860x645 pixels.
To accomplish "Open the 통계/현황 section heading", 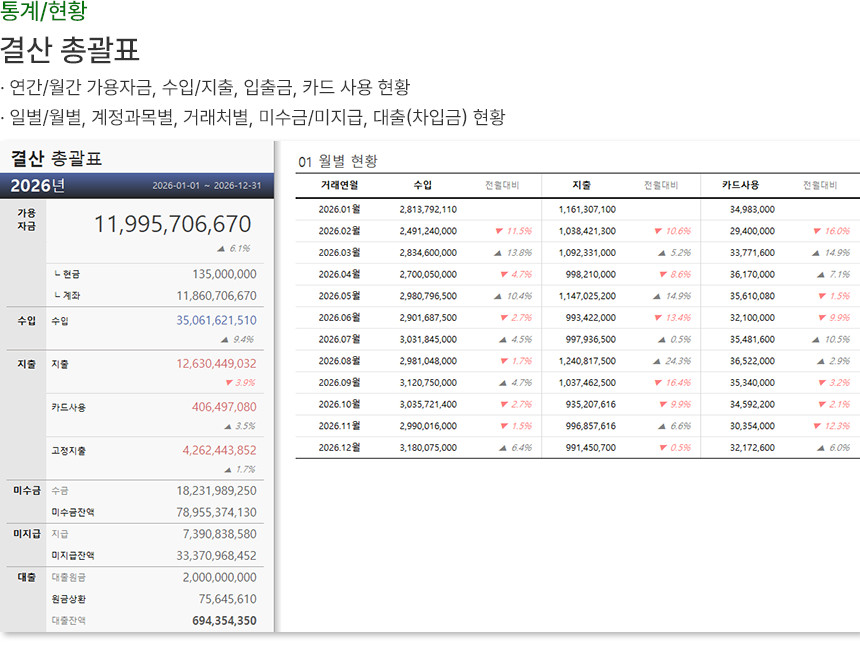I will pos(43,12).
